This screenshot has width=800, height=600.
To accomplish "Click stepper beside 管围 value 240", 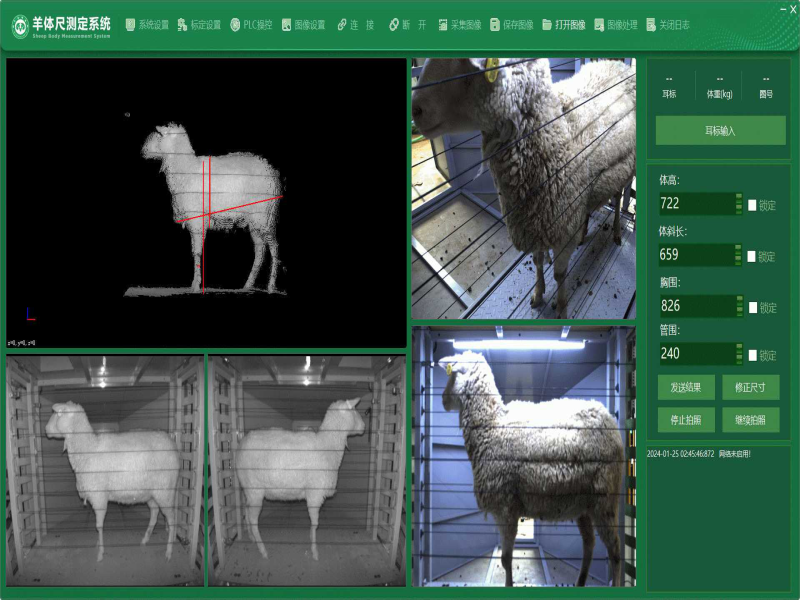I will tap(739, 353).
